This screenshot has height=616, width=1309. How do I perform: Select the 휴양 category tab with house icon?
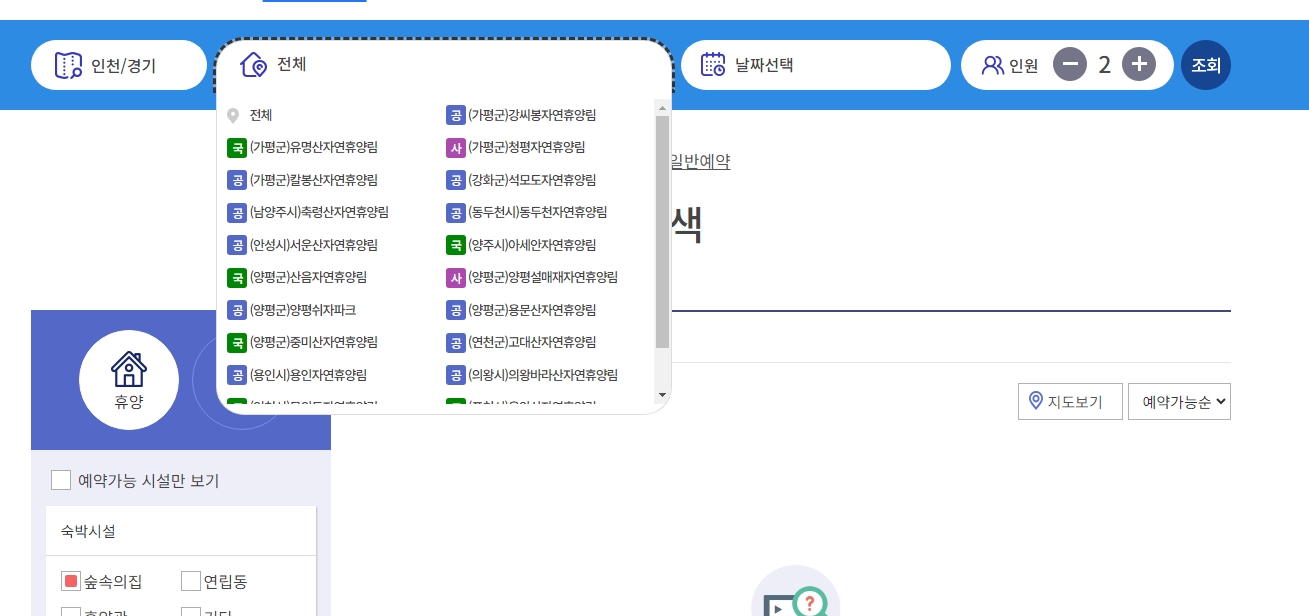click(x=129, y=380)
